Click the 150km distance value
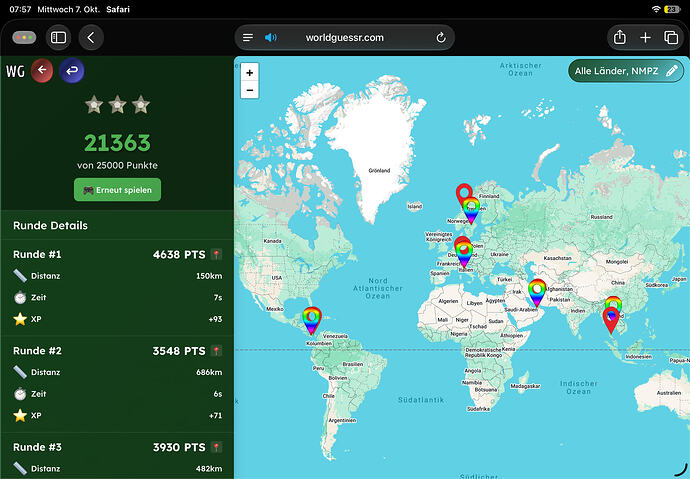The image size is (690, 479). pos(209,276)
